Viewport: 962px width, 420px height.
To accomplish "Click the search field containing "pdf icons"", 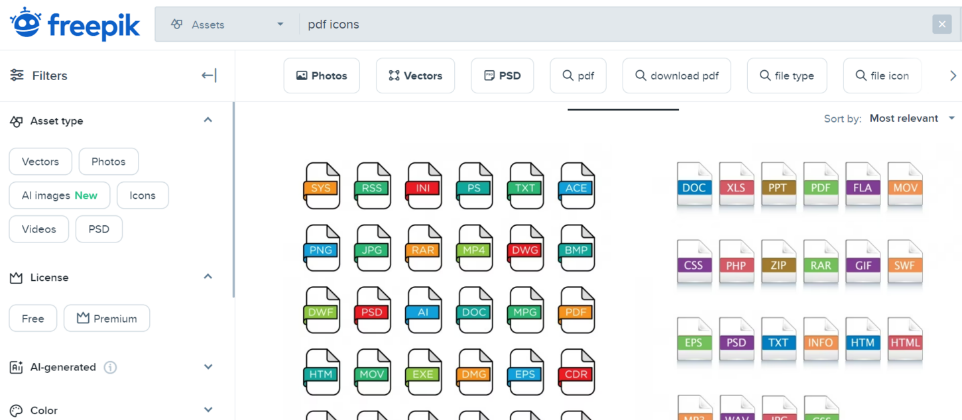I will [x=600, y=24].
